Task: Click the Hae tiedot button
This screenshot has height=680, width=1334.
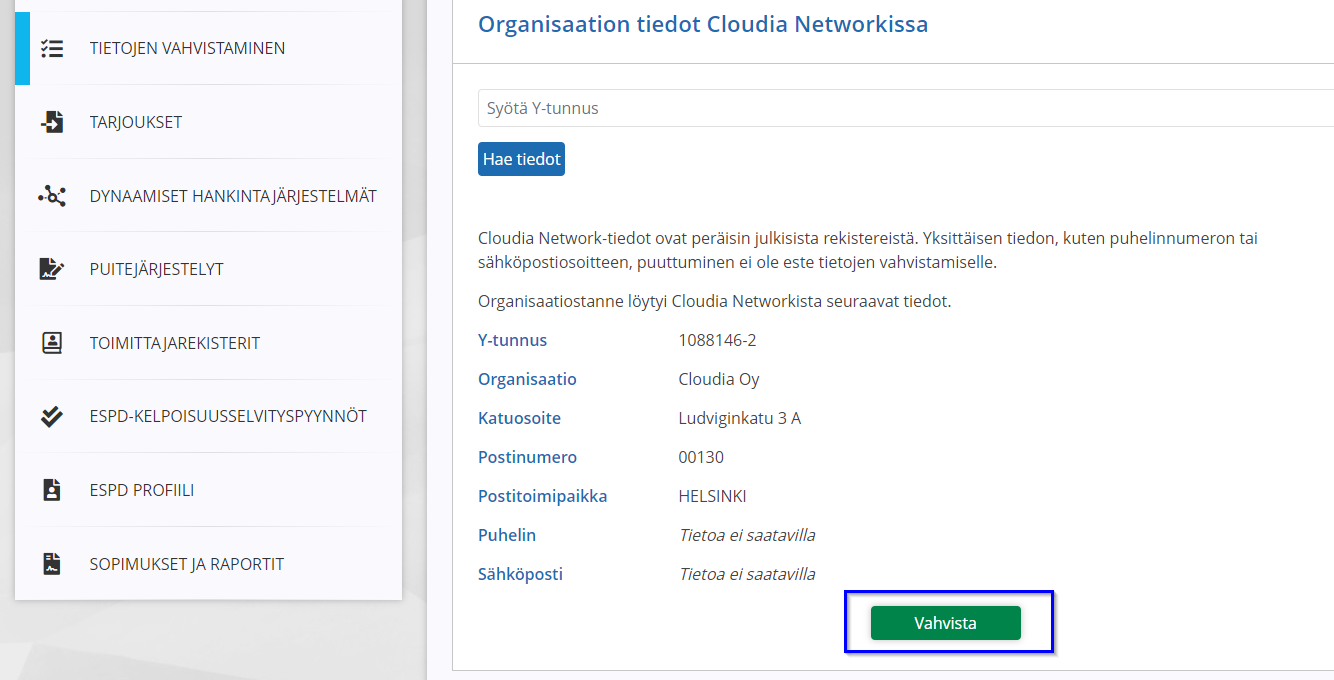Action: coord(521,159)
